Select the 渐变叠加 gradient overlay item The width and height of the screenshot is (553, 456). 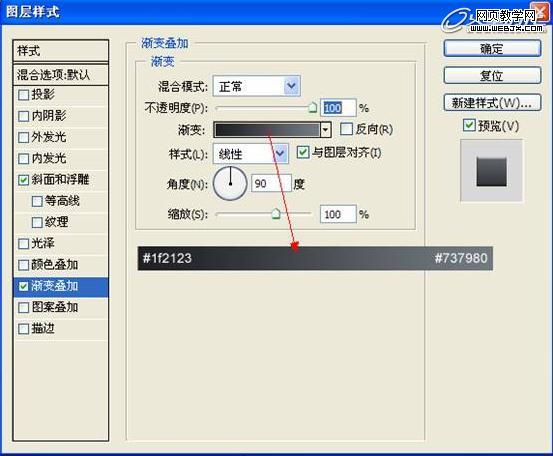click(x=61, y=286)
